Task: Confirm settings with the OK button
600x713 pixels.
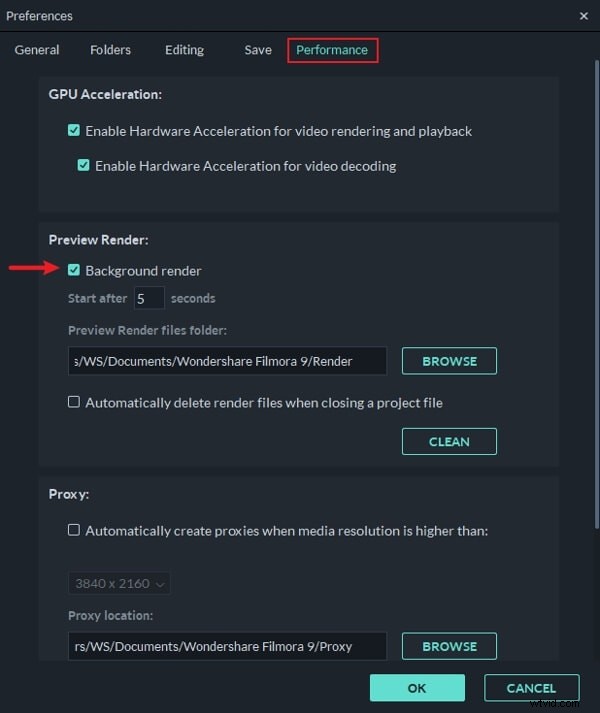Action: click(x=417, y=688)
